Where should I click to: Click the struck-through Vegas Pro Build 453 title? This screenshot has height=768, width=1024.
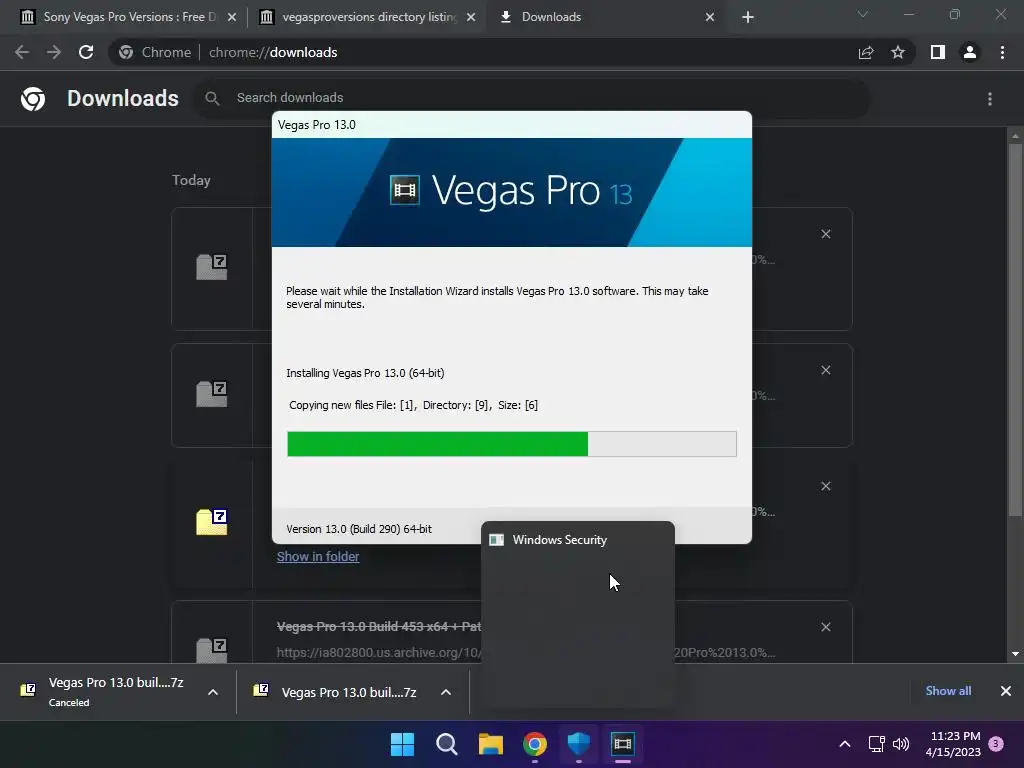pos(379,627)
